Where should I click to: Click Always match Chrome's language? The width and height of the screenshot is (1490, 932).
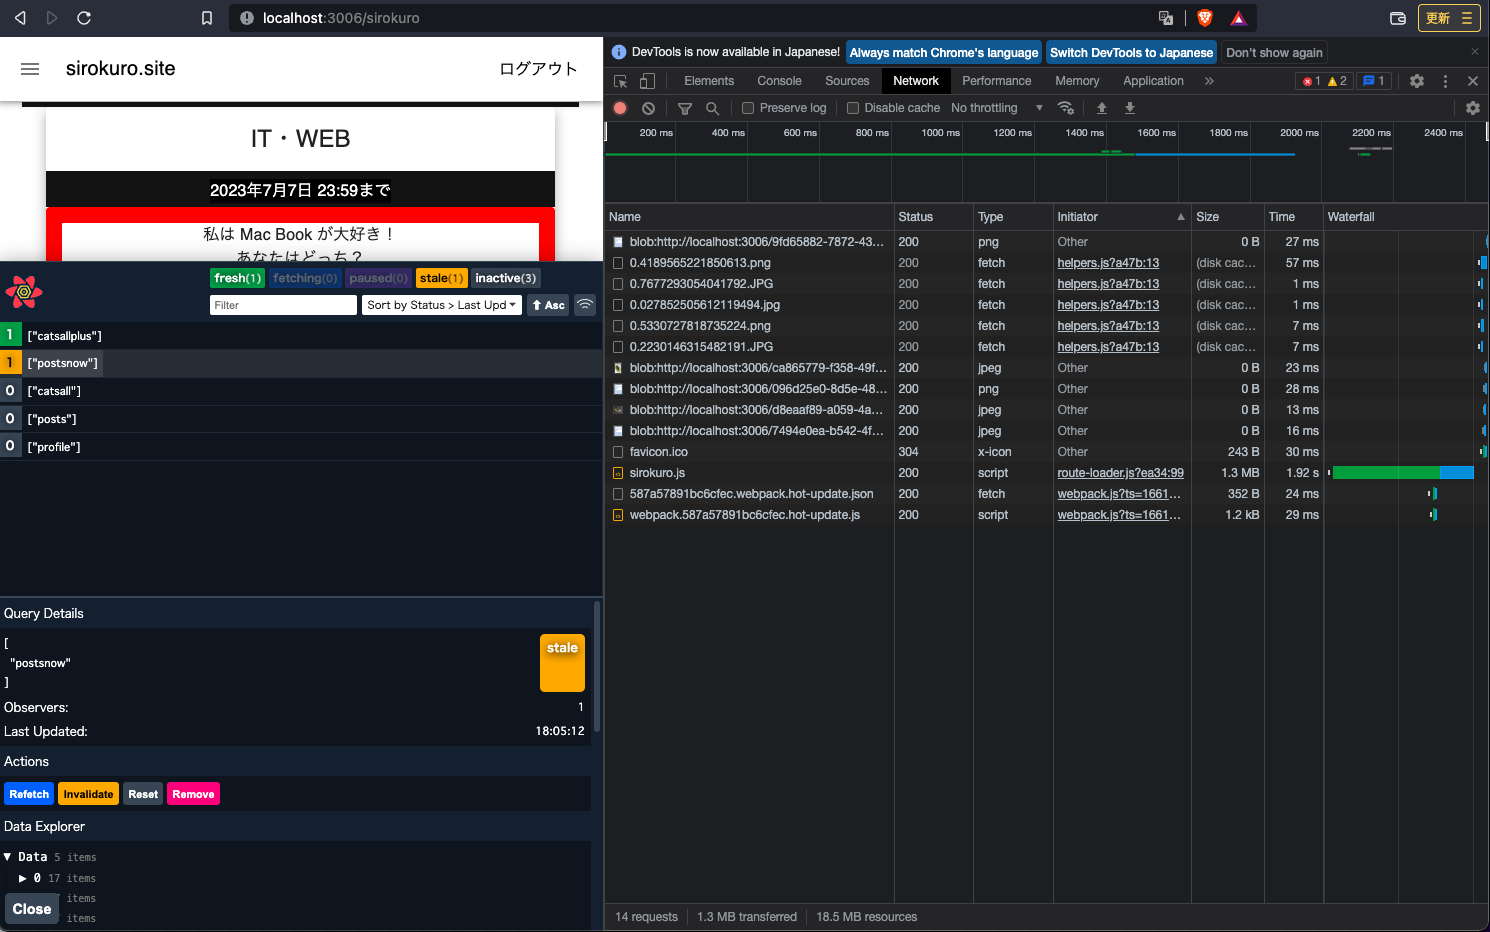tap(944, 53)
